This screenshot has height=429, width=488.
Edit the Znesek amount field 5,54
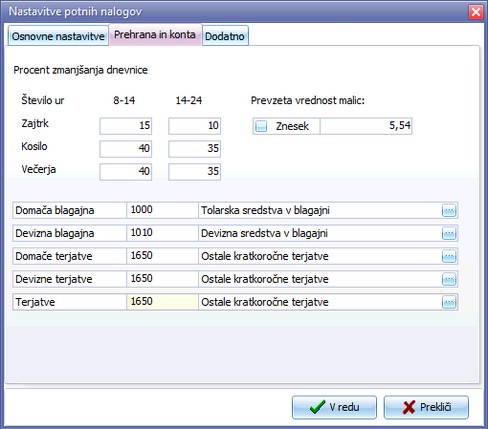click(x=366, y=126)
